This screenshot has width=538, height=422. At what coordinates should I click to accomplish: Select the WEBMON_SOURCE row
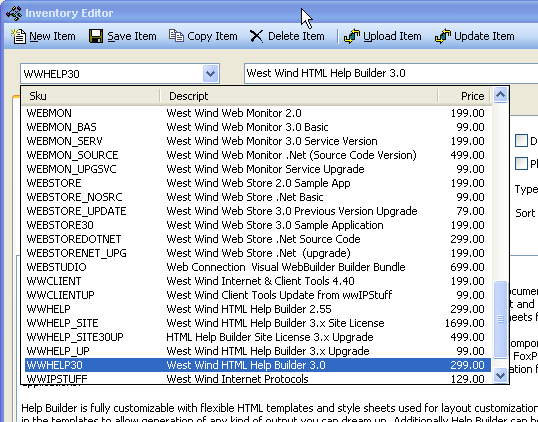pos(258,155)
